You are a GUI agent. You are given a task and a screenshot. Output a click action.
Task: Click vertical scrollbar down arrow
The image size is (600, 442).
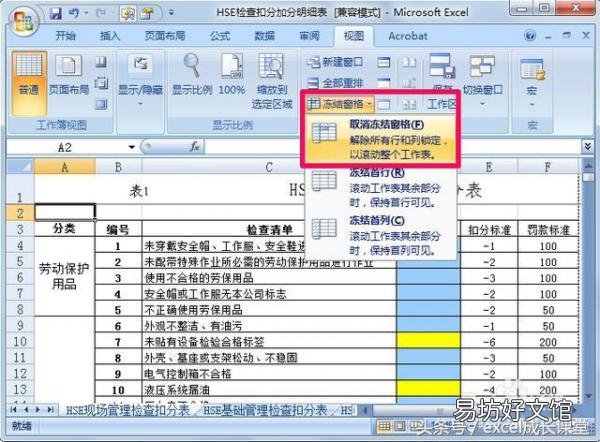[588, 396]
